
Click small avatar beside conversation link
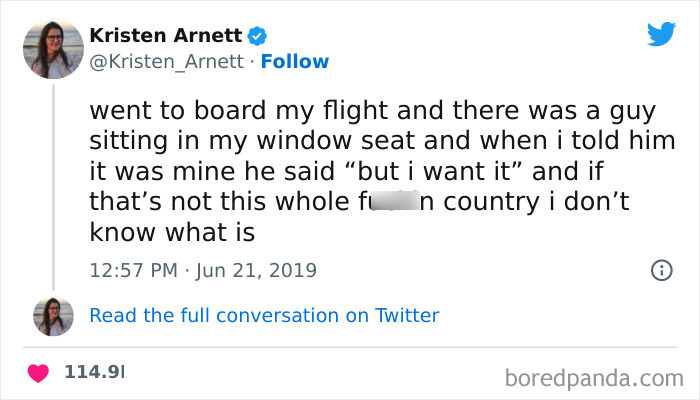click(x=52, y=316)
